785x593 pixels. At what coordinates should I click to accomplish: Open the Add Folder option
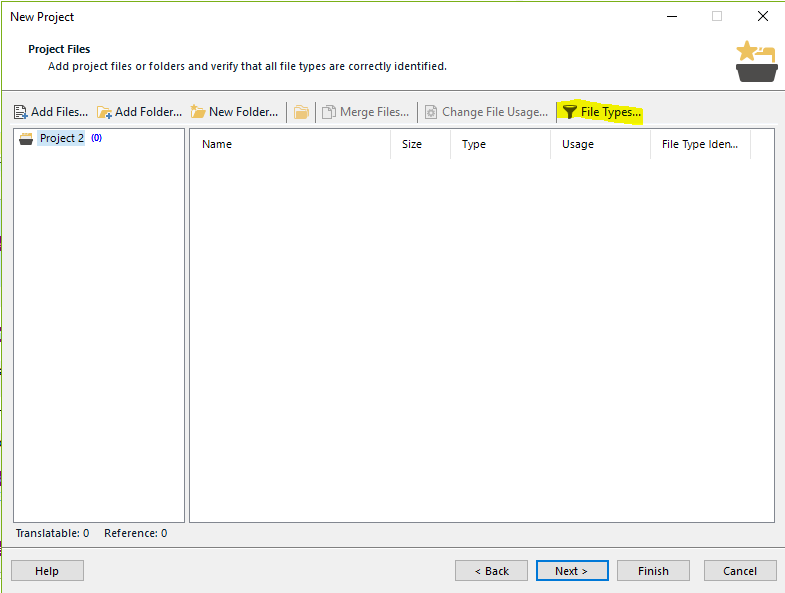[139, 112]
